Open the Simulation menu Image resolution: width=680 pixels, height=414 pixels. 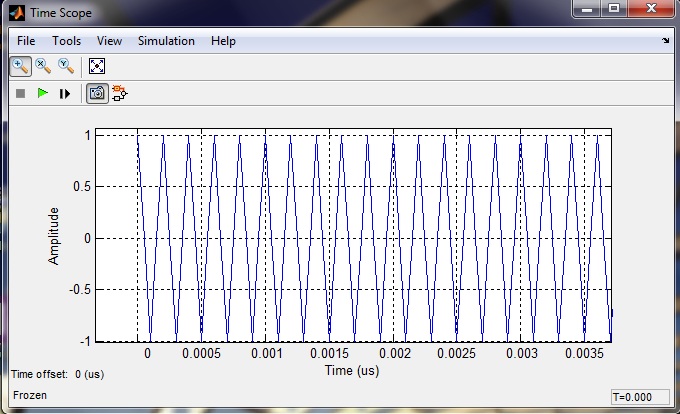166,41
